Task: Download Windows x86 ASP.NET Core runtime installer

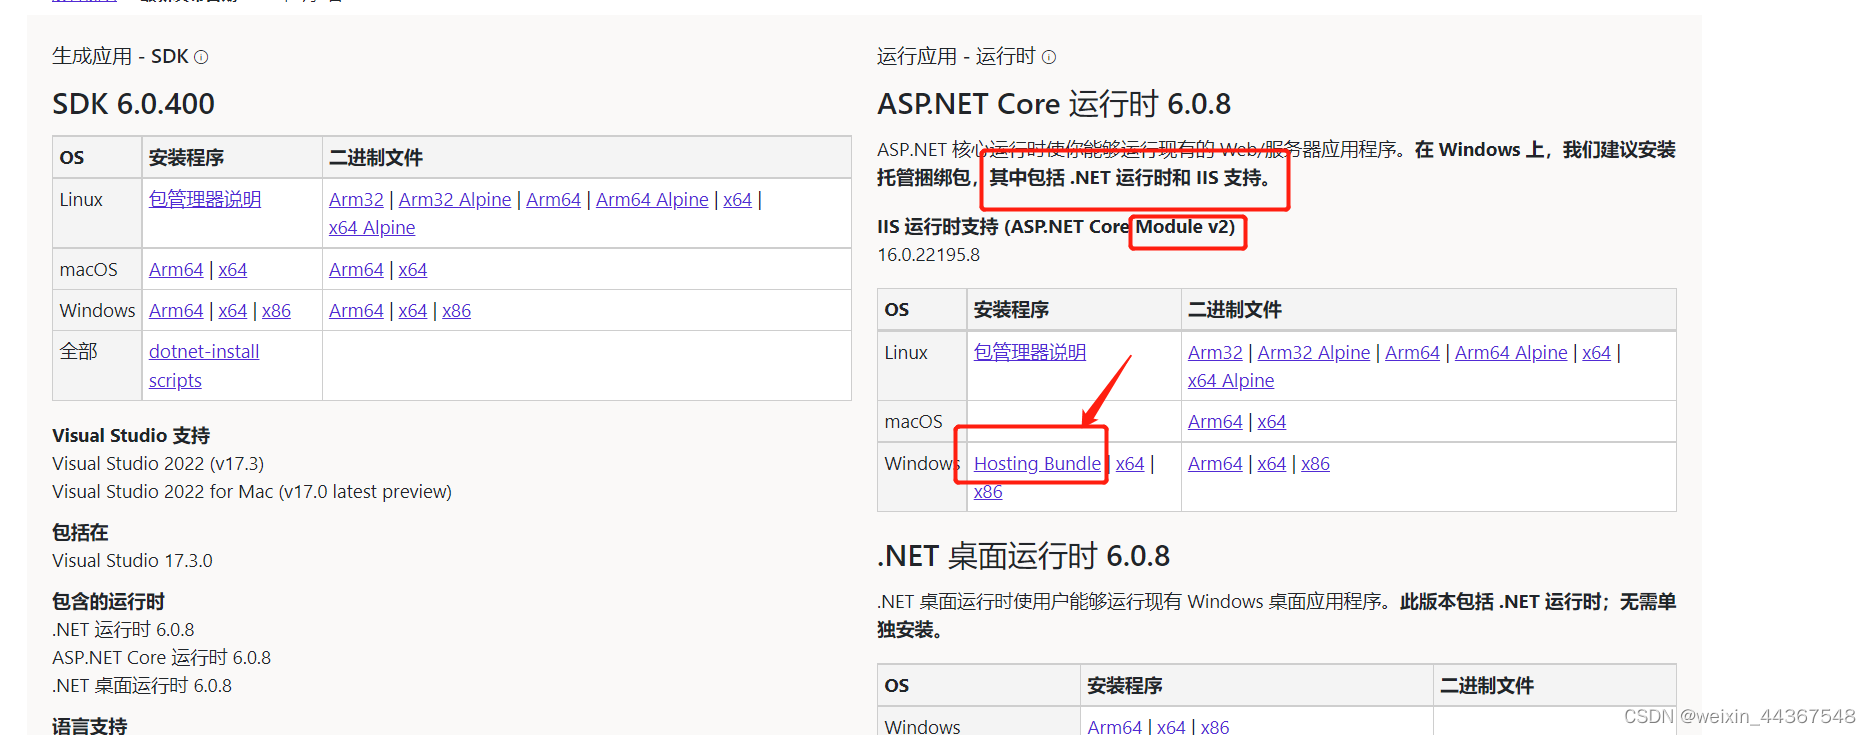Action: coord(988,491)
